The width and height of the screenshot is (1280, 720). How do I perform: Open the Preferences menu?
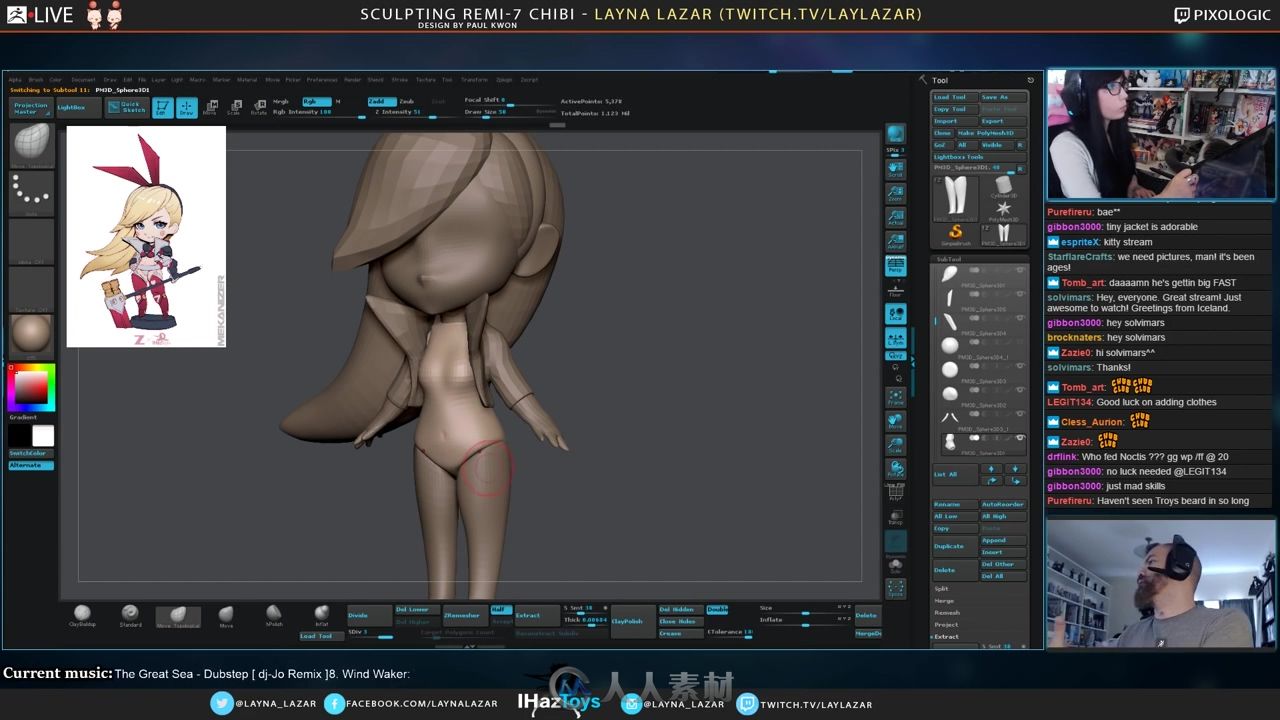pos(322,80)
